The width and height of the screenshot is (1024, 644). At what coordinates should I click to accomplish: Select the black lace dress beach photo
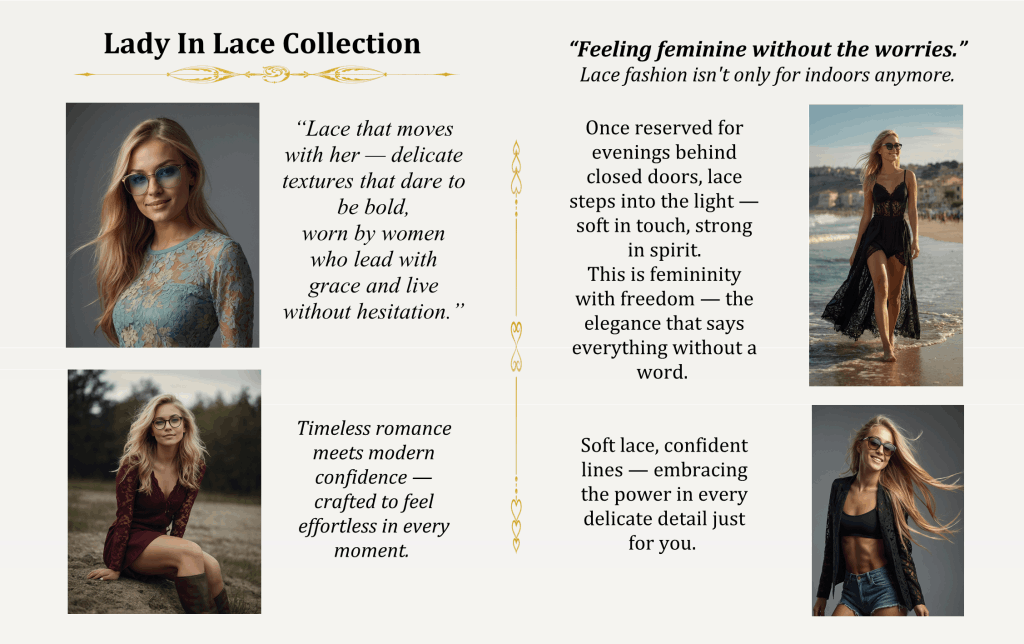[885, 245]
